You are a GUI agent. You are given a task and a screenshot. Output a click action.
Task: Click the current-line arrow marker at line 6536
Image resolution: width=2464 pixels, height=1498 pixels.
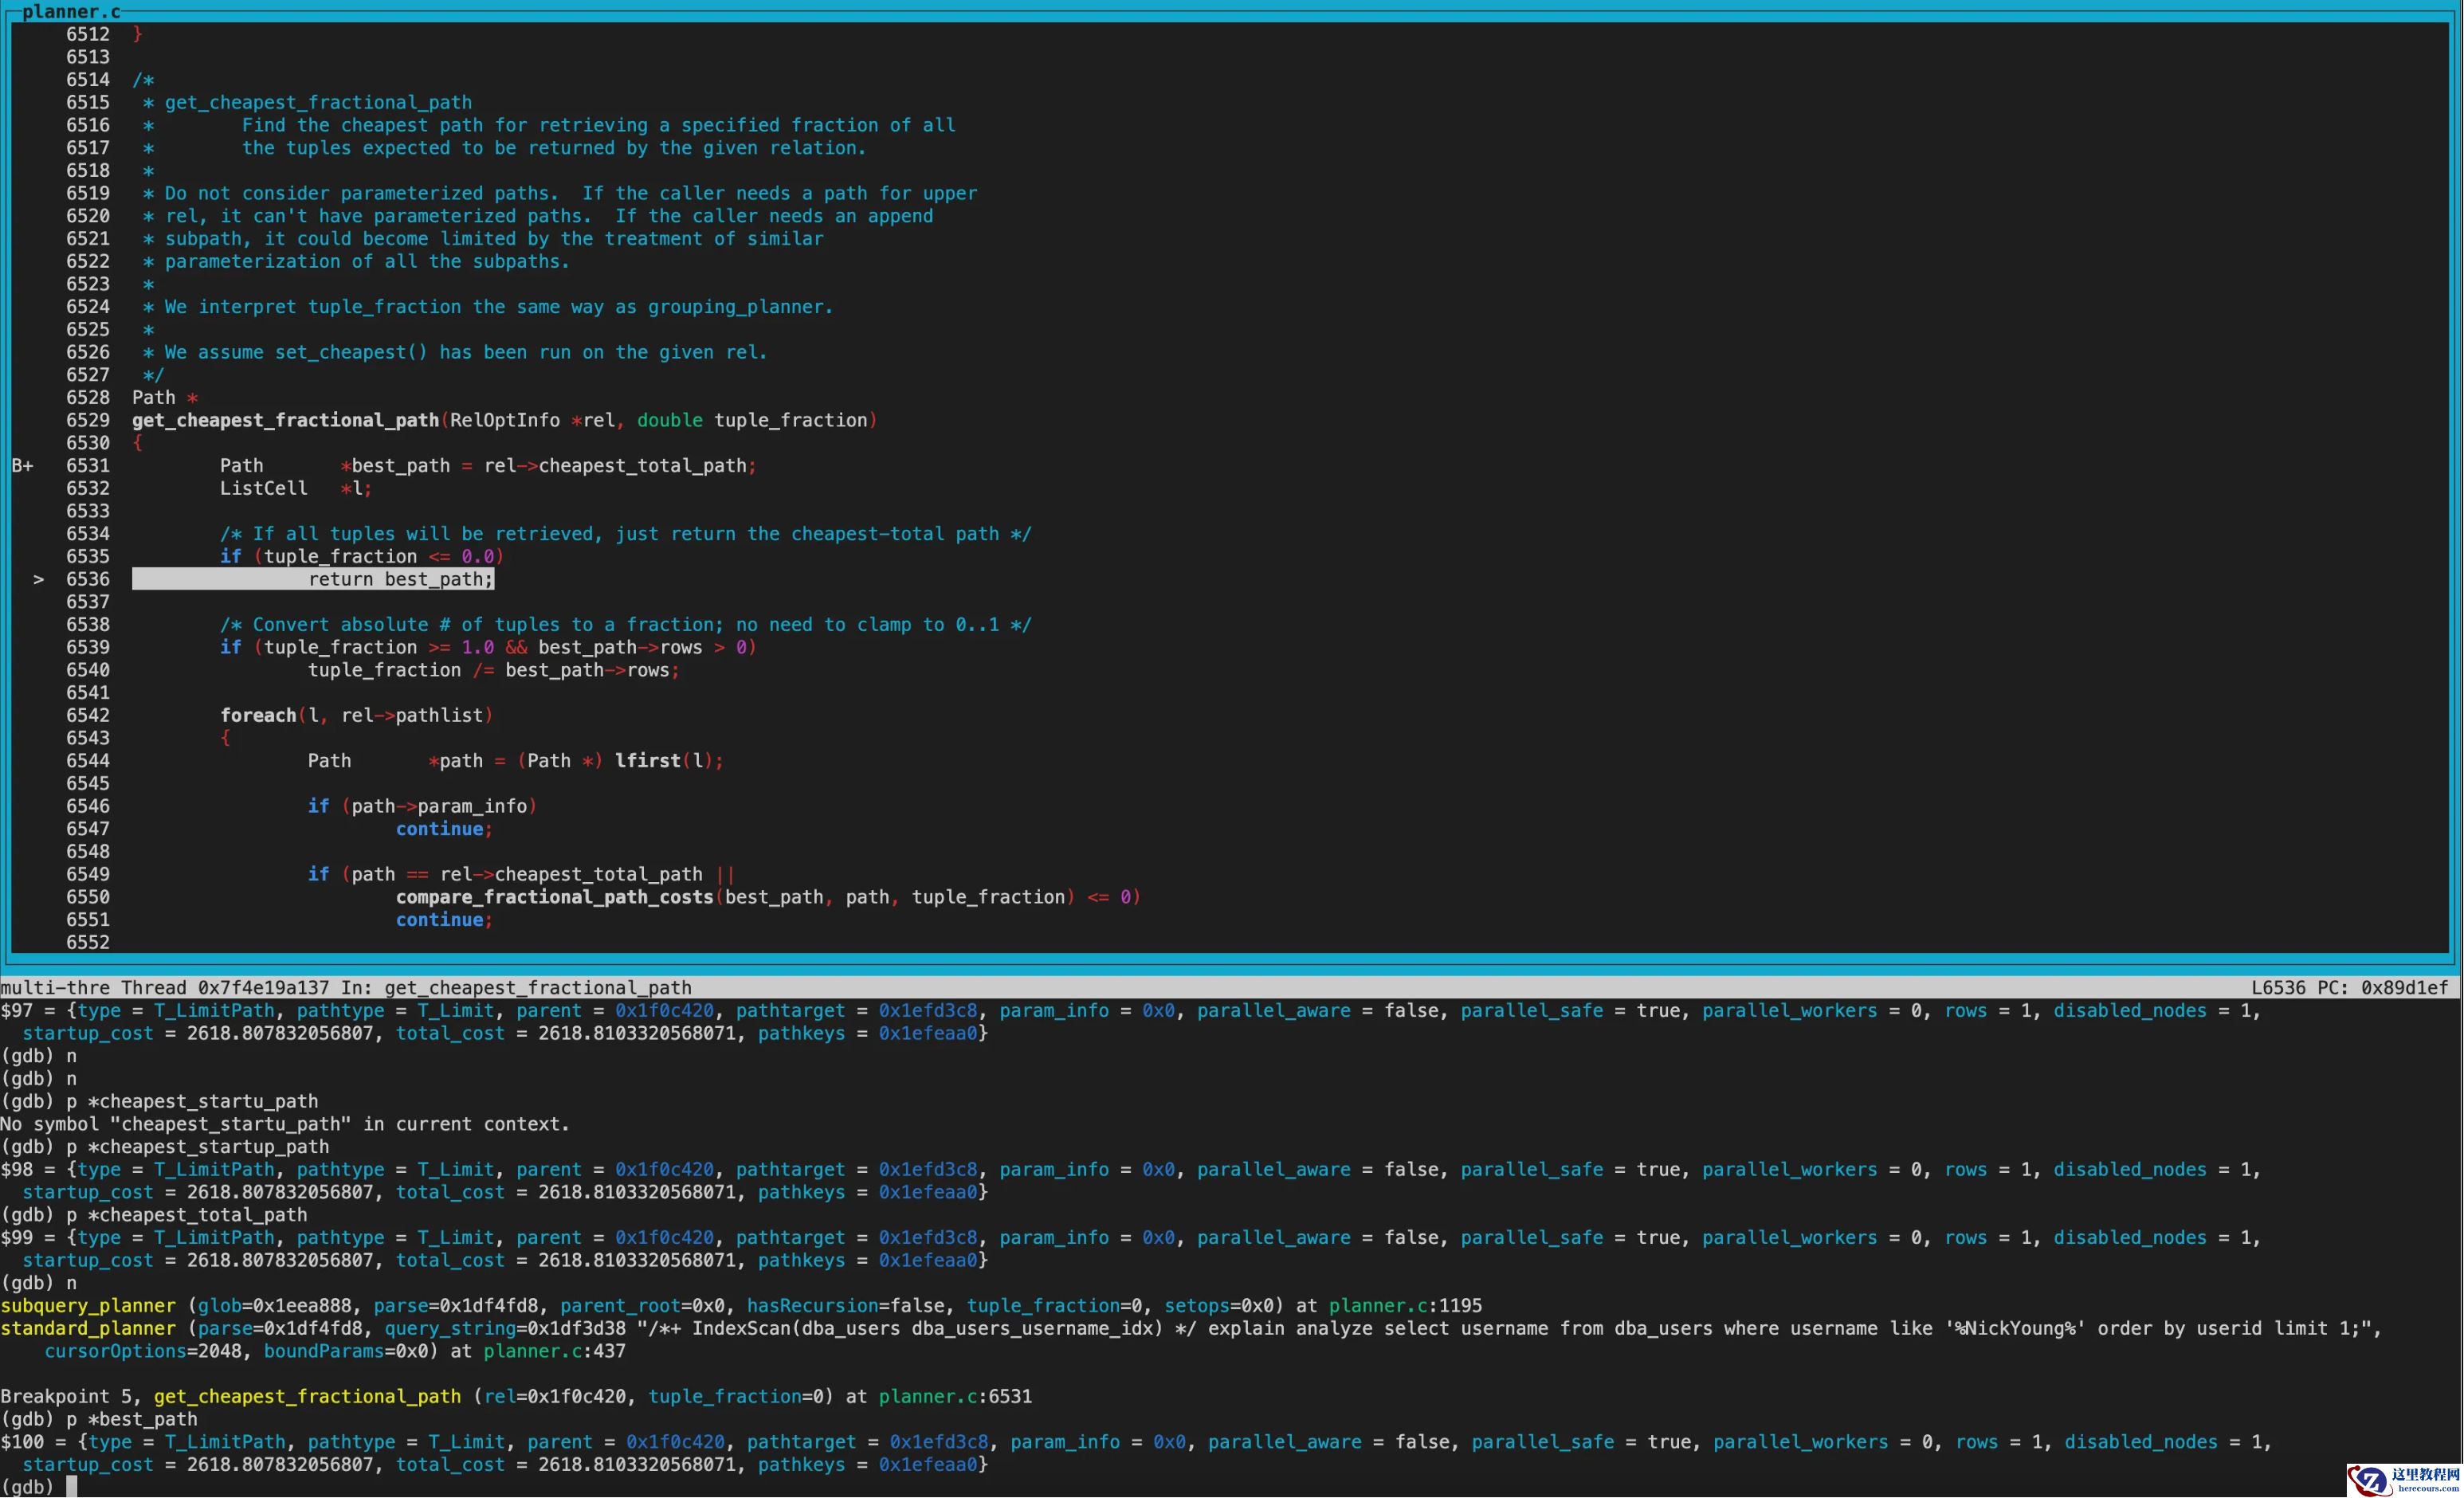[38, 580]
